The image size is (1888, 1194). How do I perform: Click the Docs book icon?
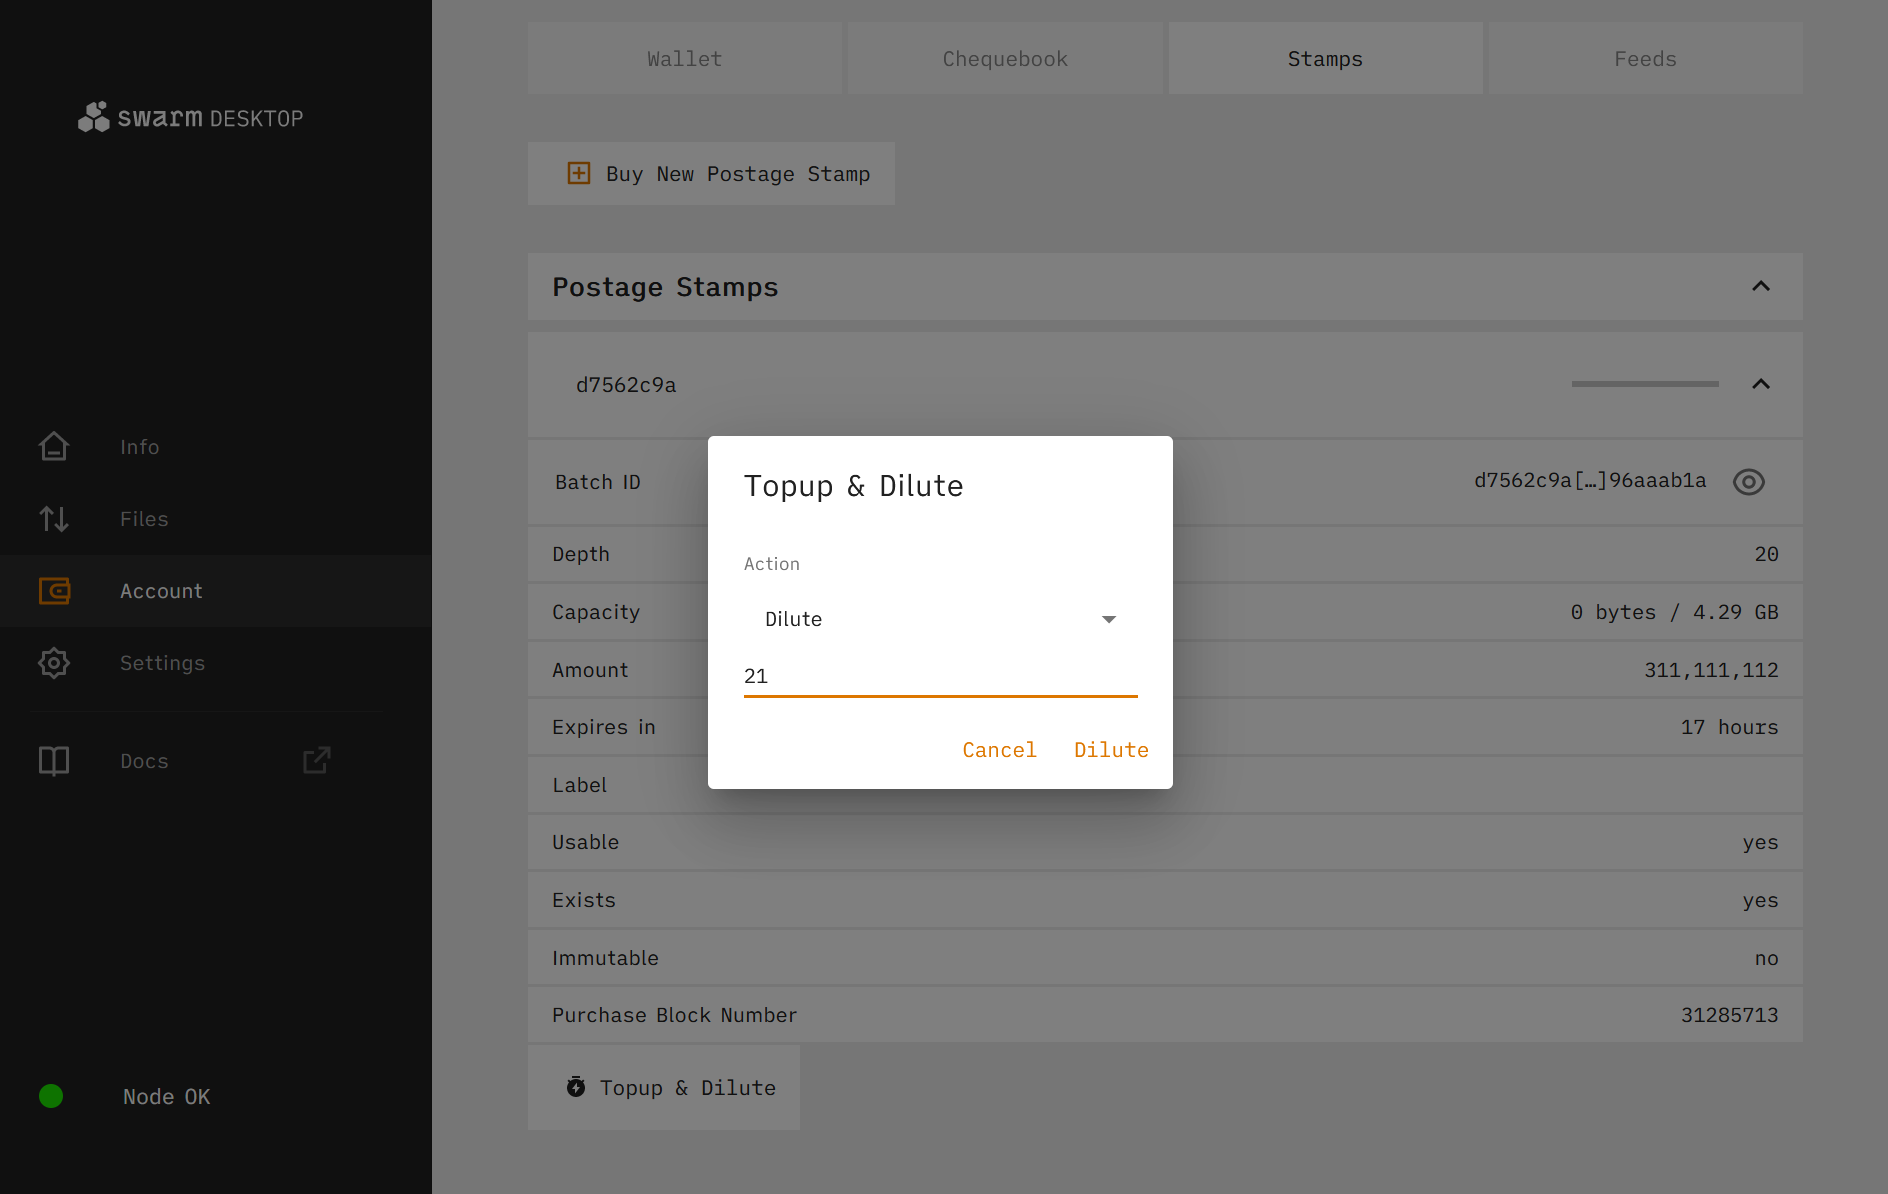coord(54,761)
